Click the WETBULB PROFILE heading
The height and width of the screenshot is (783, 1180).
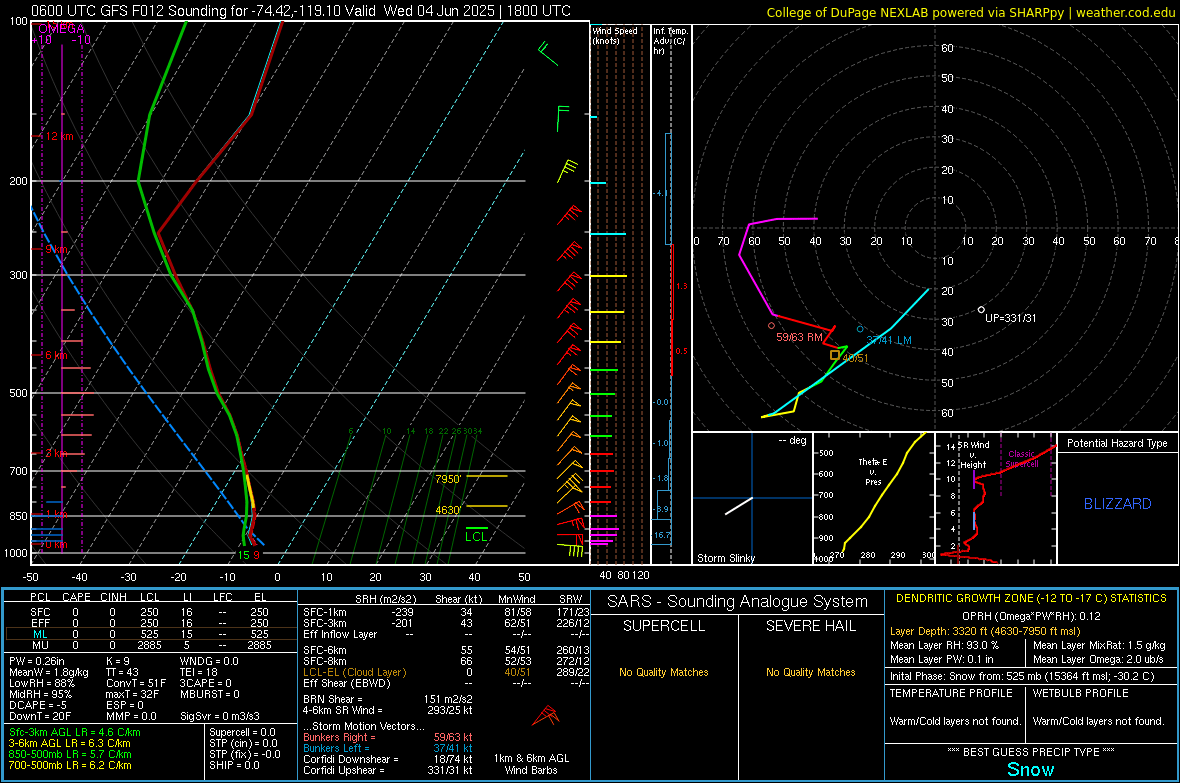click(x=1080, y=693)
